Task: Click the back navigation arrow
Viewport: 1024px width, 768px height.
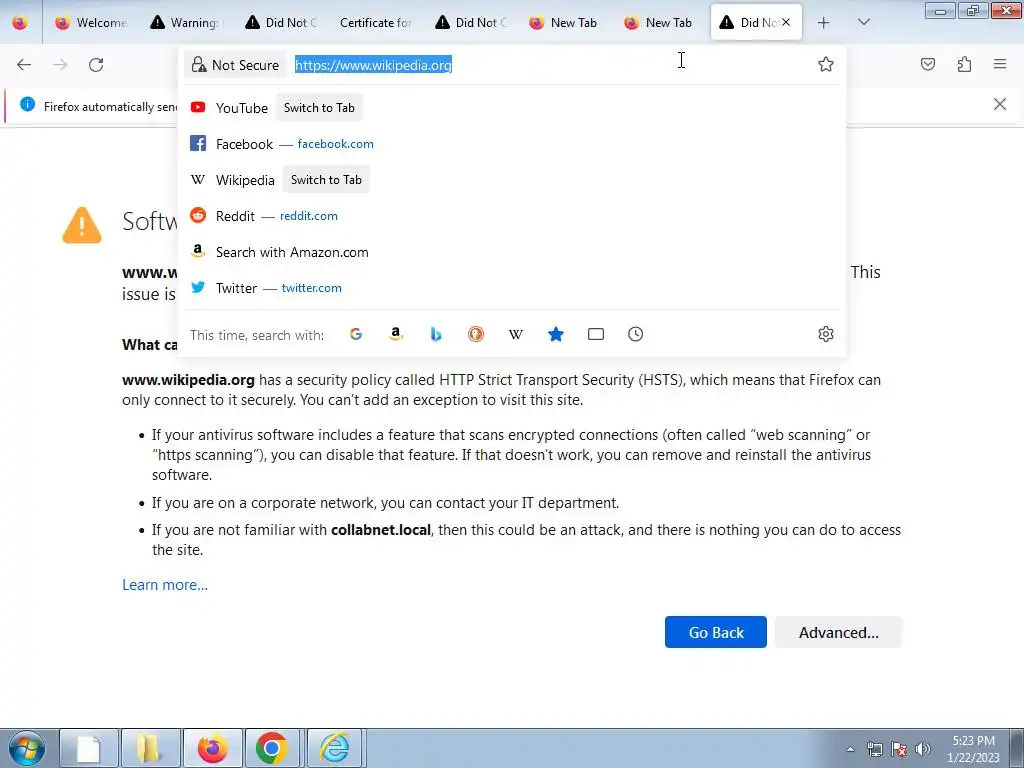Action: (24, 65)
